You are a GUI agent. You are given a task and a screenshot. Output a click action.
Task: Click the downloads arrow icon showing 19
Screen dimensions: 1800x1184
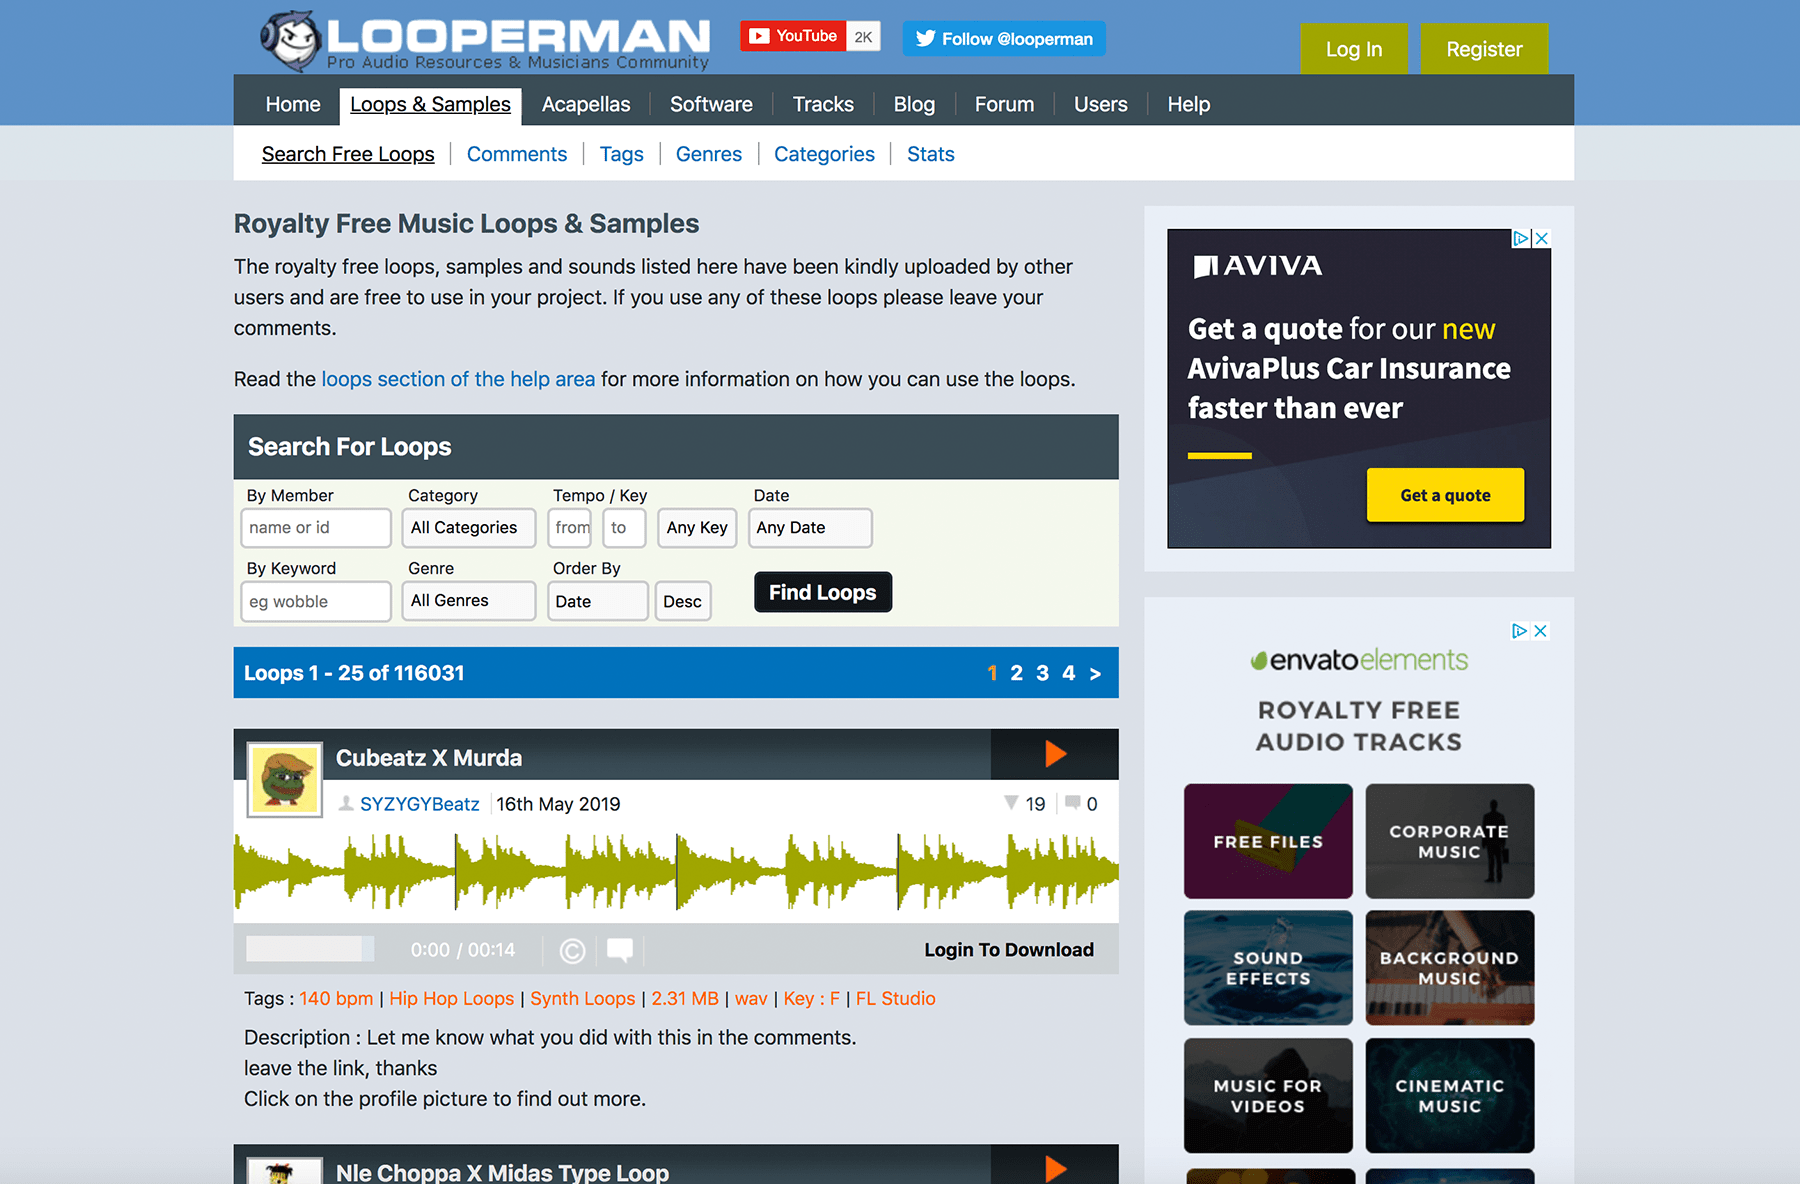1011,803
